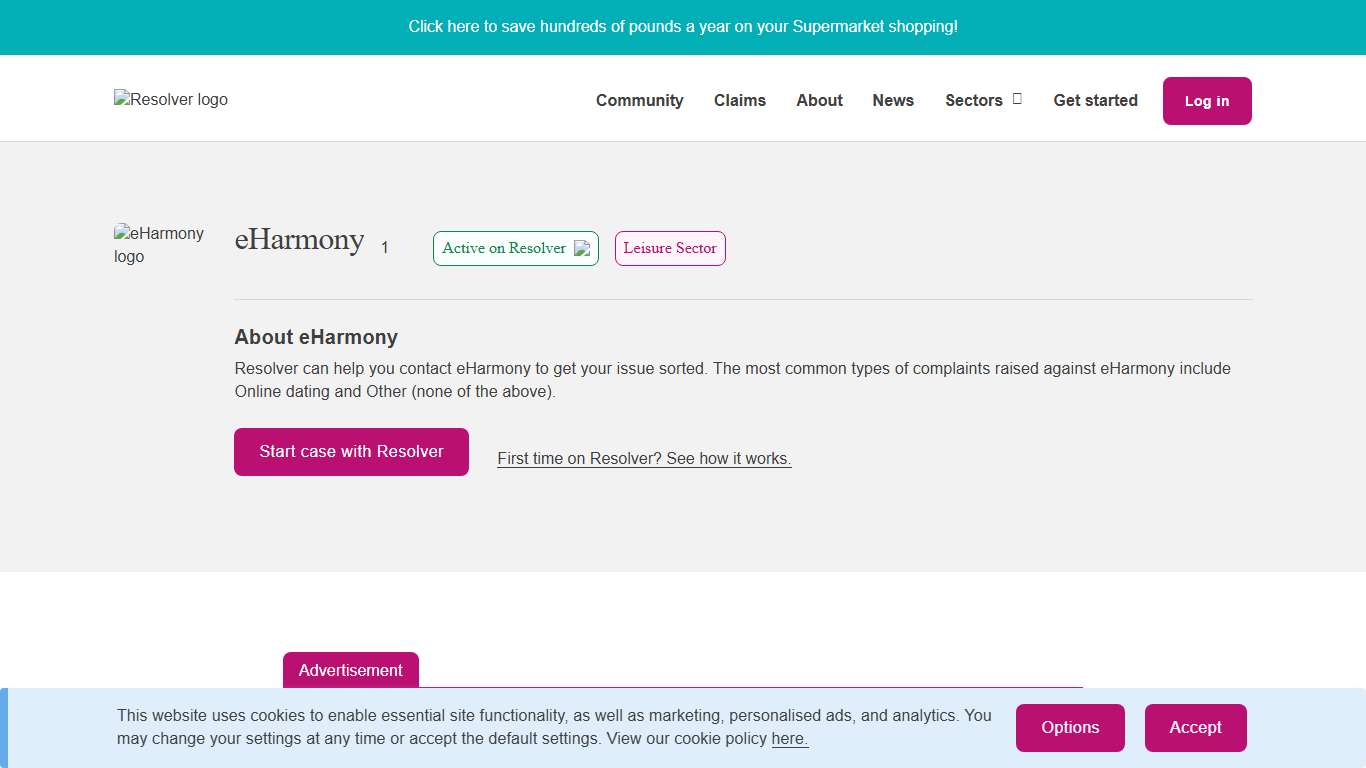Open the cookie policy via here link
Viewport: 1366px width, 768px height.
[789, 738]
